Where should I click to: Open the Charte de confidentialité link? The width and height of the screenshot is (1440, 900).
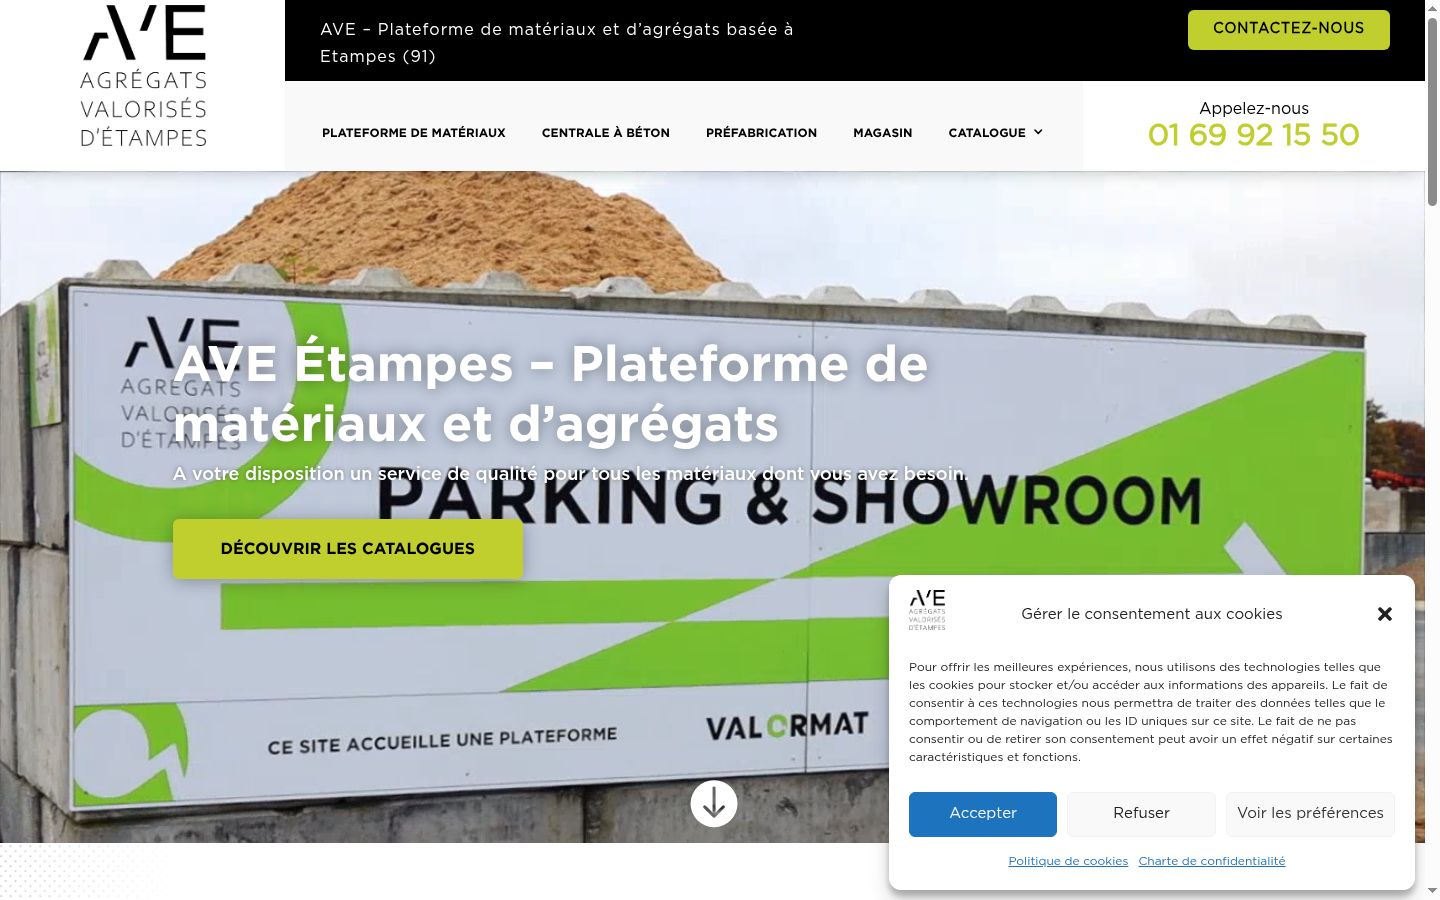click(1212, 861)
